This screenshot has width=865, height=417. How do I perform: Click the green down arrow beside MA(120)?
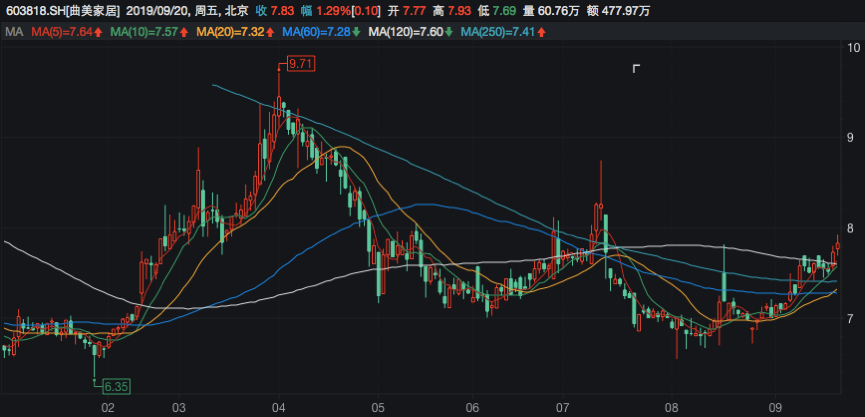tap(448, 33)
